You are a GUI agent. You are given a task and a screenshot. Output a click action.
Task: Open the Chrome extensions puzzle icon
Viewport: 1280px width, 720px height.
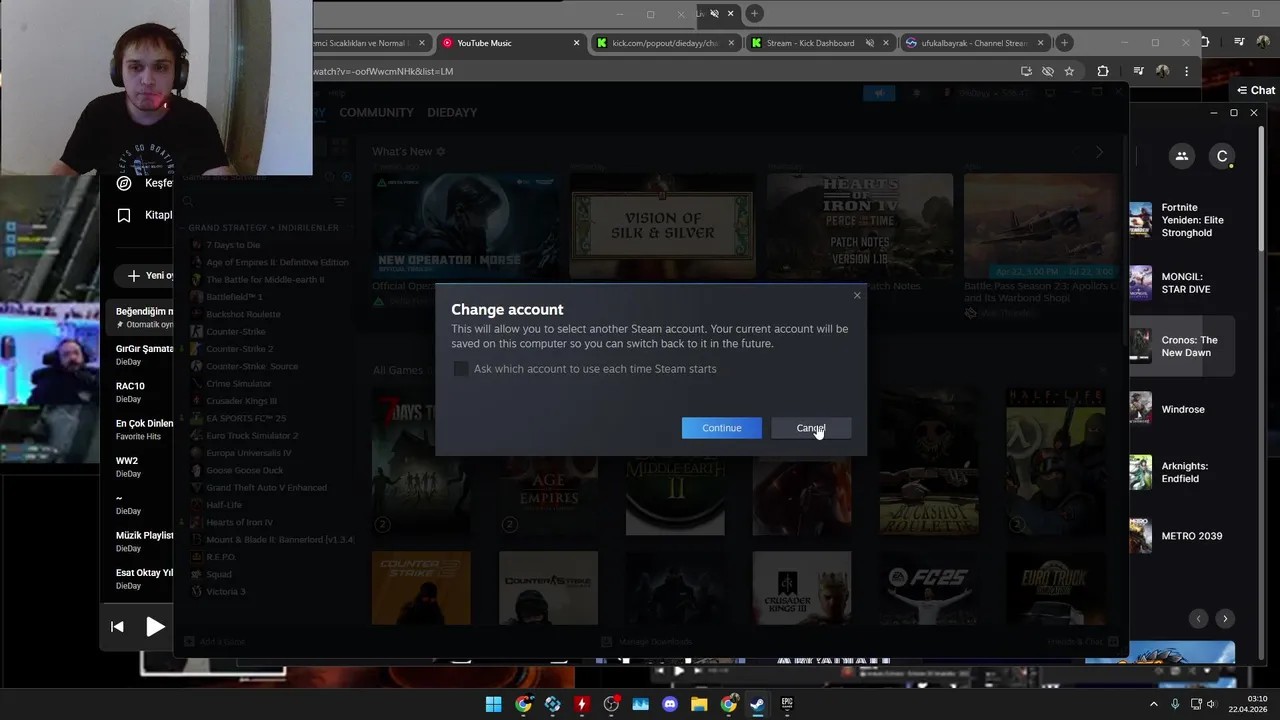coord(1103,71)
